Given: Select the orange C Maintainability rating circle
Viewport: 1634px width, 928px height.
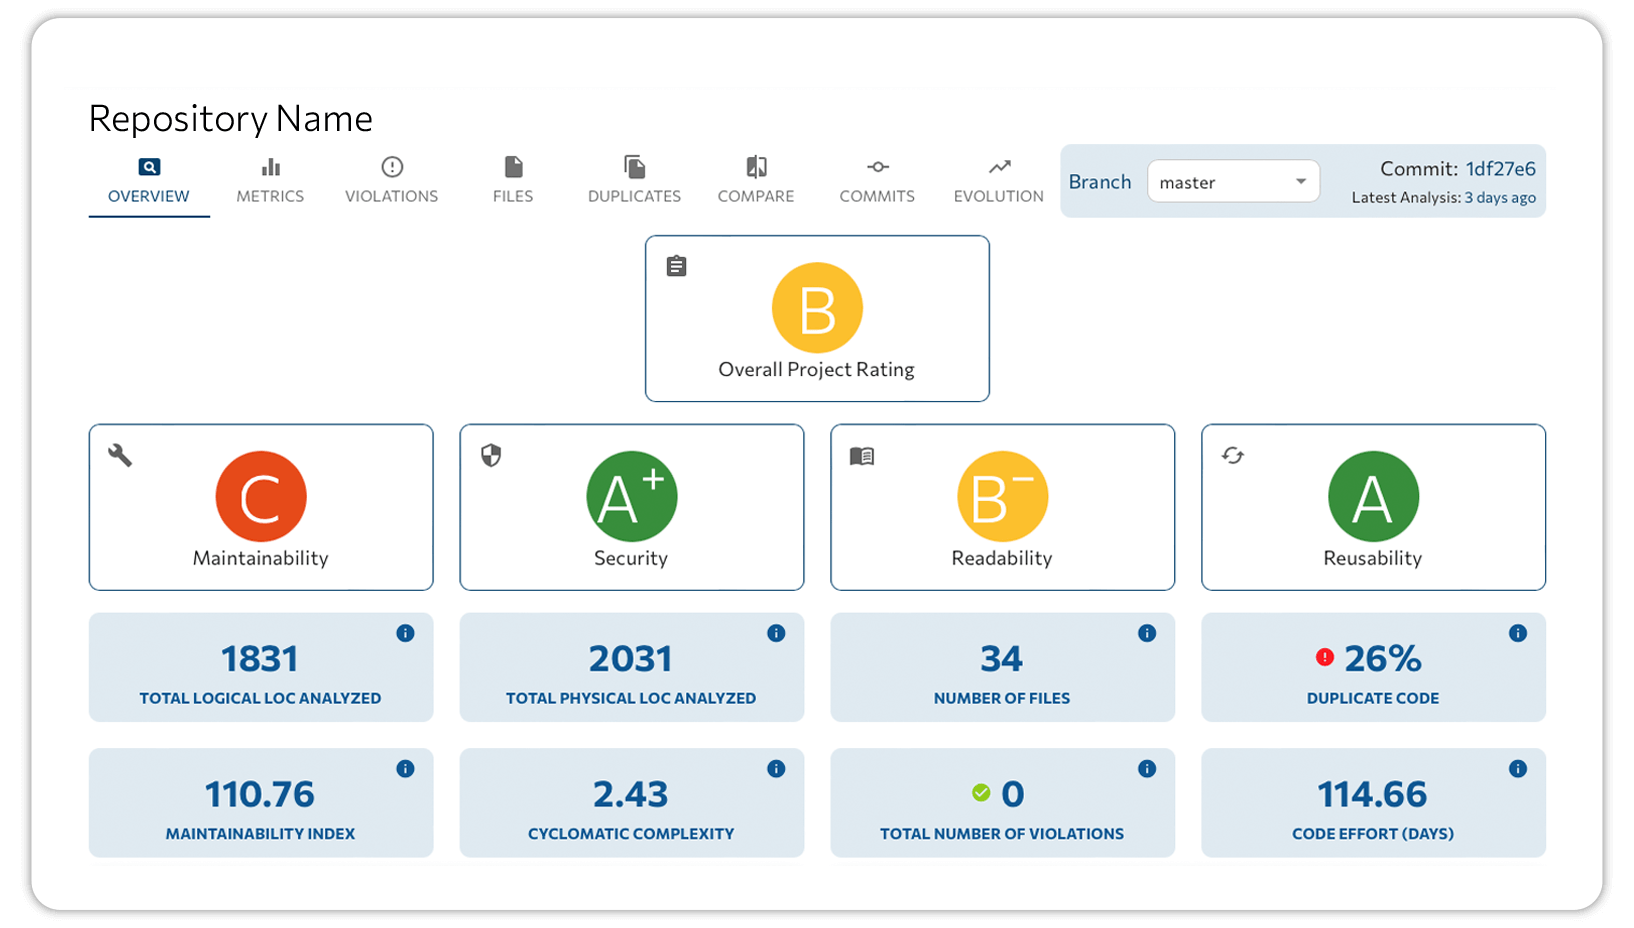Looking at the screenshot, I should coord(260,496).
